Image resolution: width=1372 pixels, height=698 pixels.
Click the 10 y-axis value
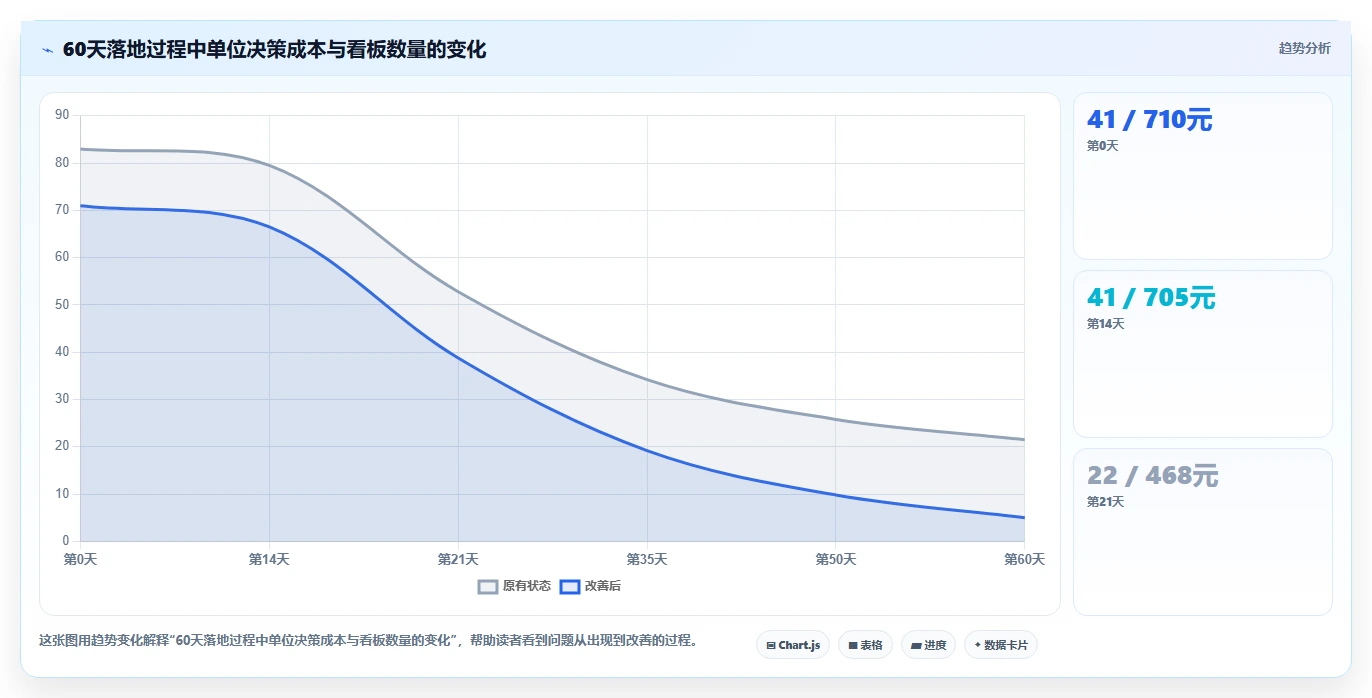tap(62, 494)
